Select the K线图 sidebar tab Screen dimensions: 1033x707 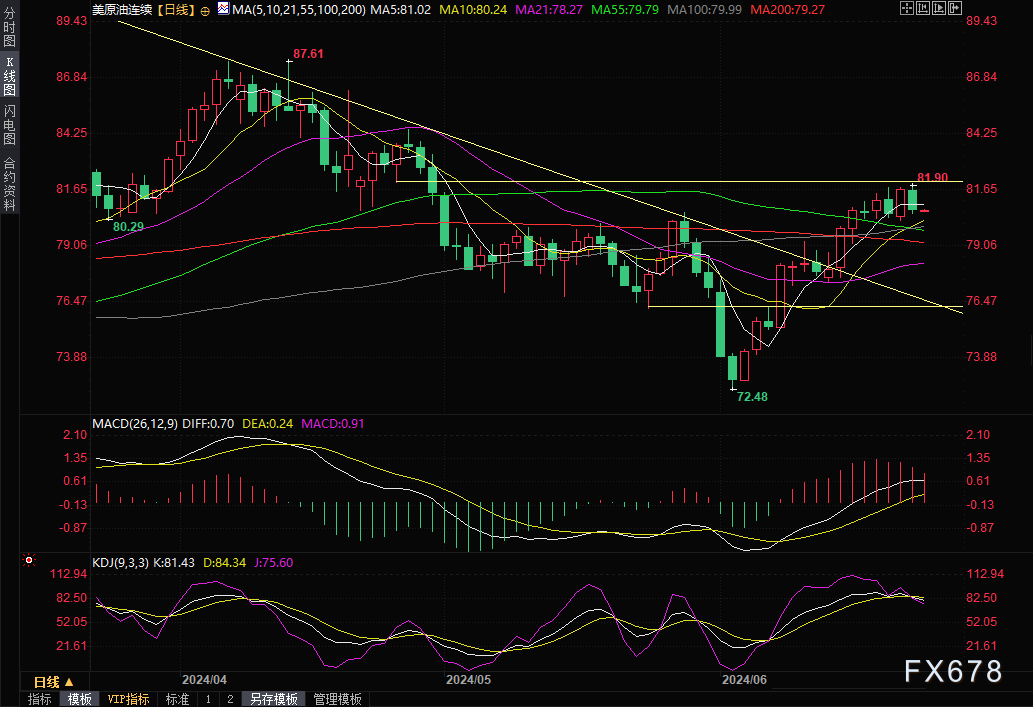click(9, 76)
